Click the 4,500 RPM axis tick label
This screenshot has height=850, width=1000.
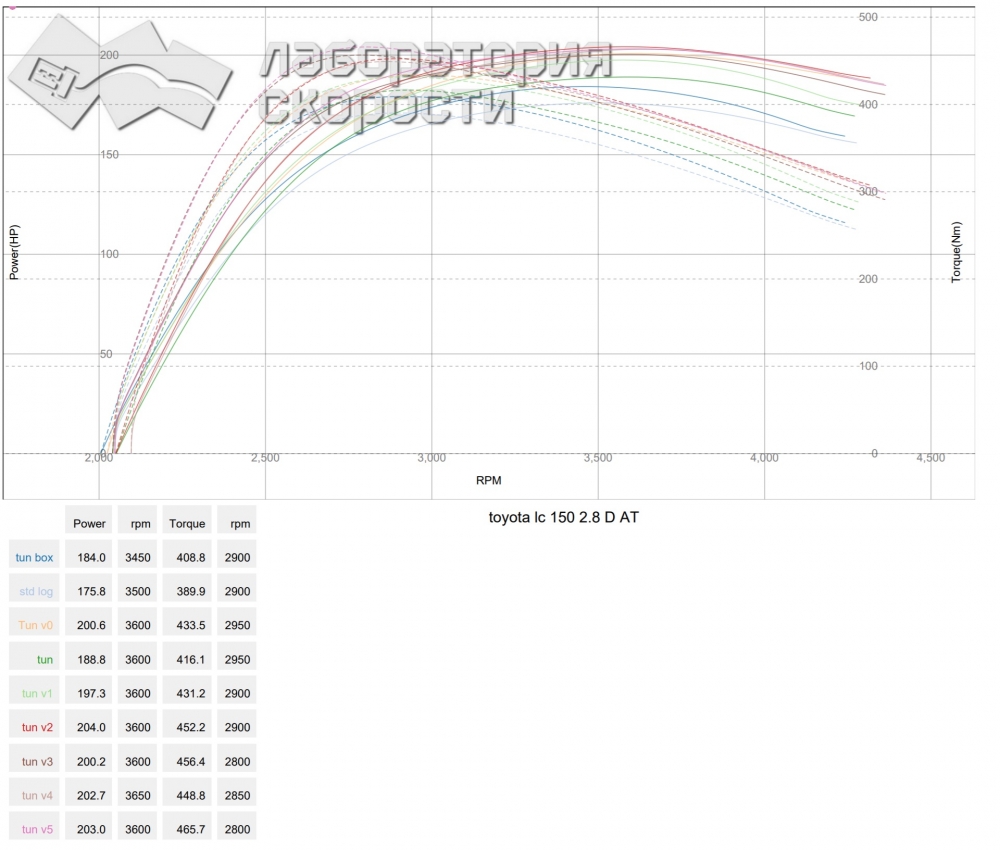(930, 458)
